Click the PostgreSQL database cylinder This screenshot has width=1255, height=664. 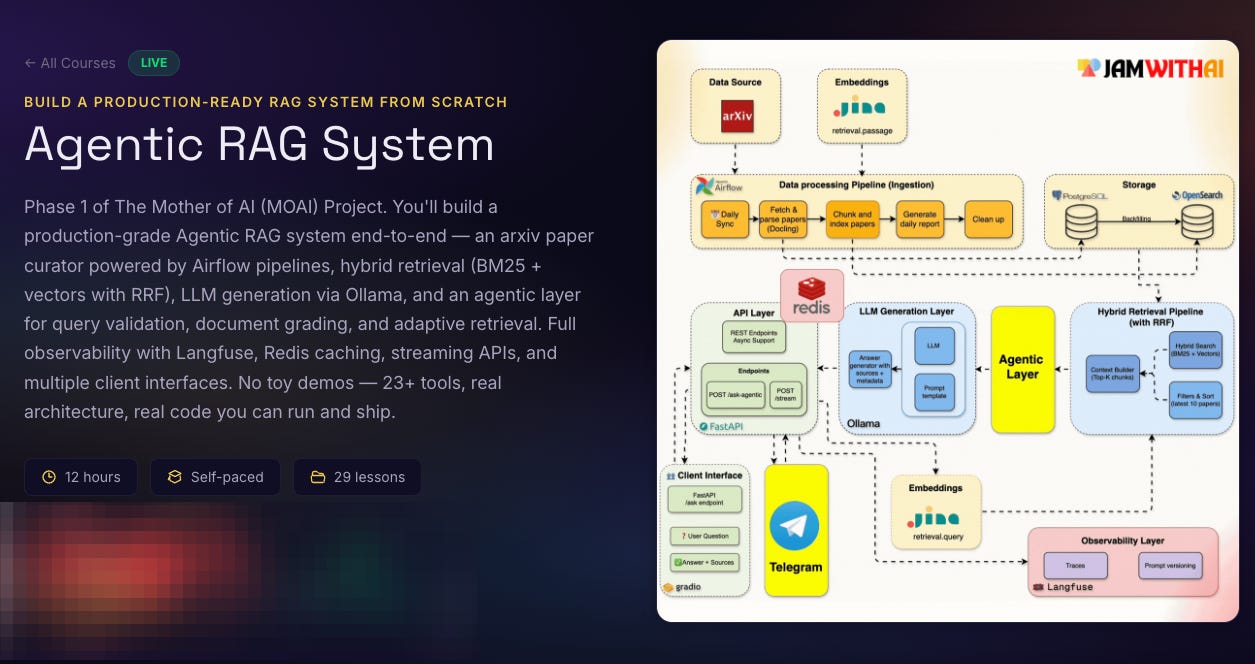pyautogui.click(x=1080, y=223)
